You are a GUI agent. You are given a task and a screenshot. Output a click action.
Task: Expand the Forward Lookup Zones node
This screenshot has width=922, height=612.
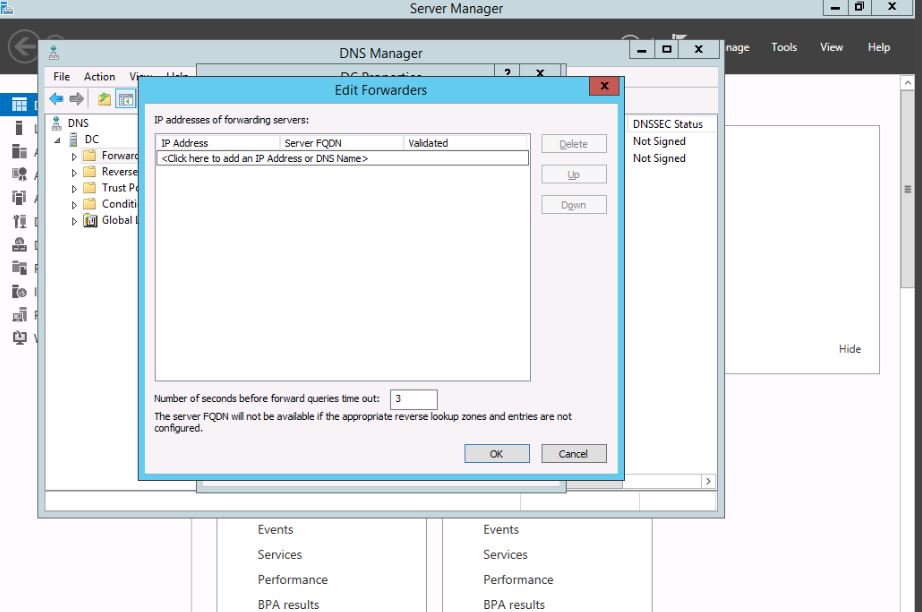[x=74, y=156]
